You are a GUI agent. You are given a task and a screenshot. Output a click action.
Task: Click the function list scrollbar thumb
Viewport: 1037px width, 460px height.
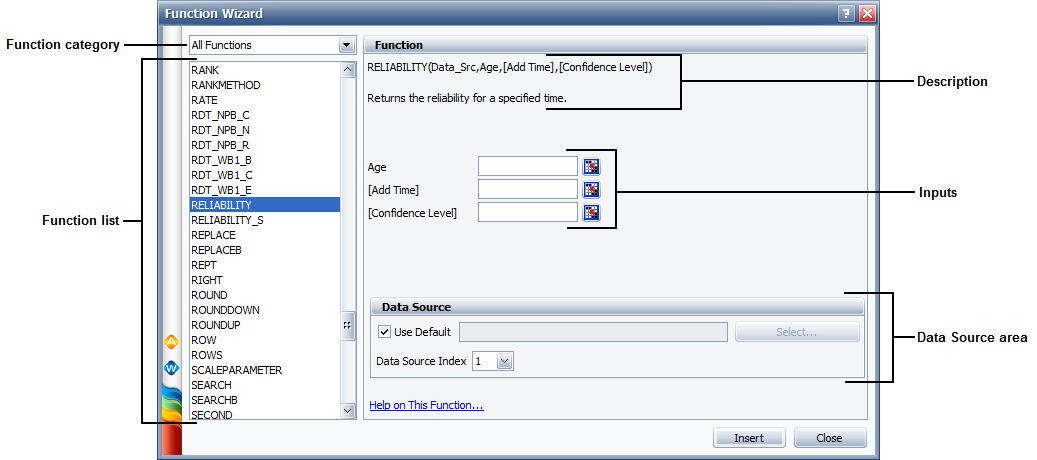(x=348, y=325)
